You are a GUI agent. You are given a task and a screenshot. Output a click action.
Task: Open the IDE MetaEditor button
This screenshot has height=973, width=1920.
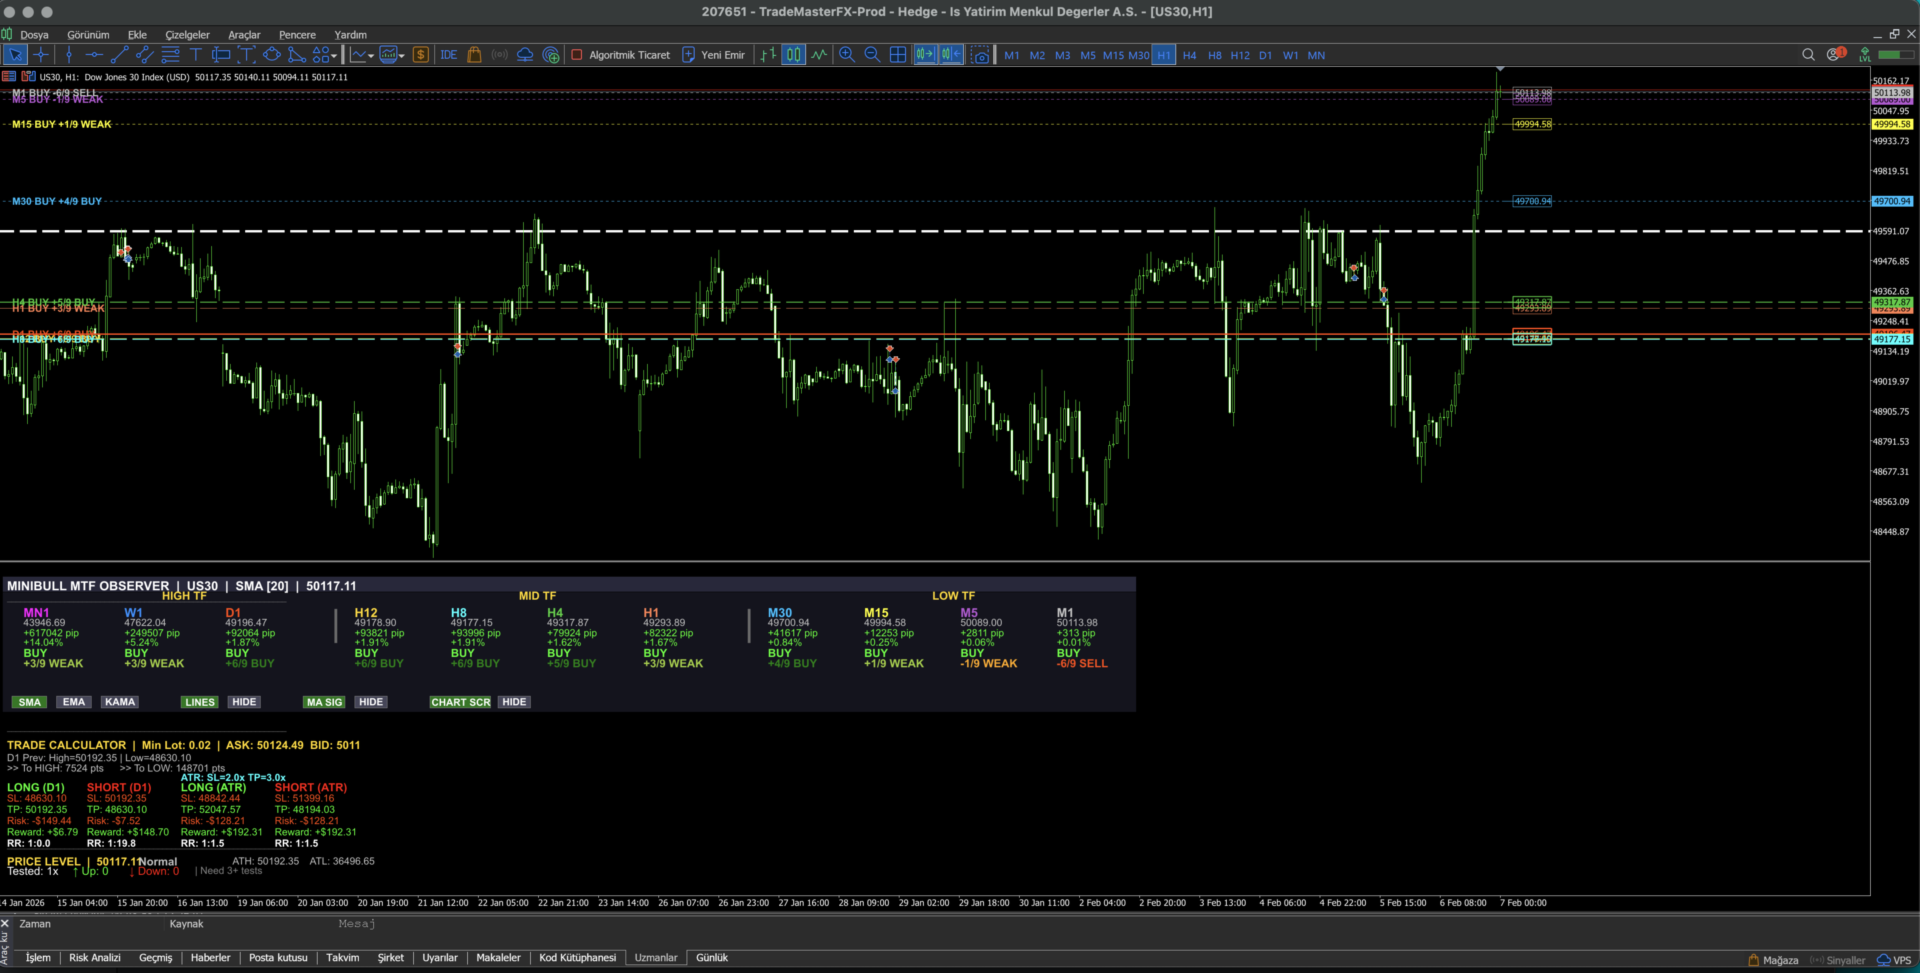tap(449, 55)
